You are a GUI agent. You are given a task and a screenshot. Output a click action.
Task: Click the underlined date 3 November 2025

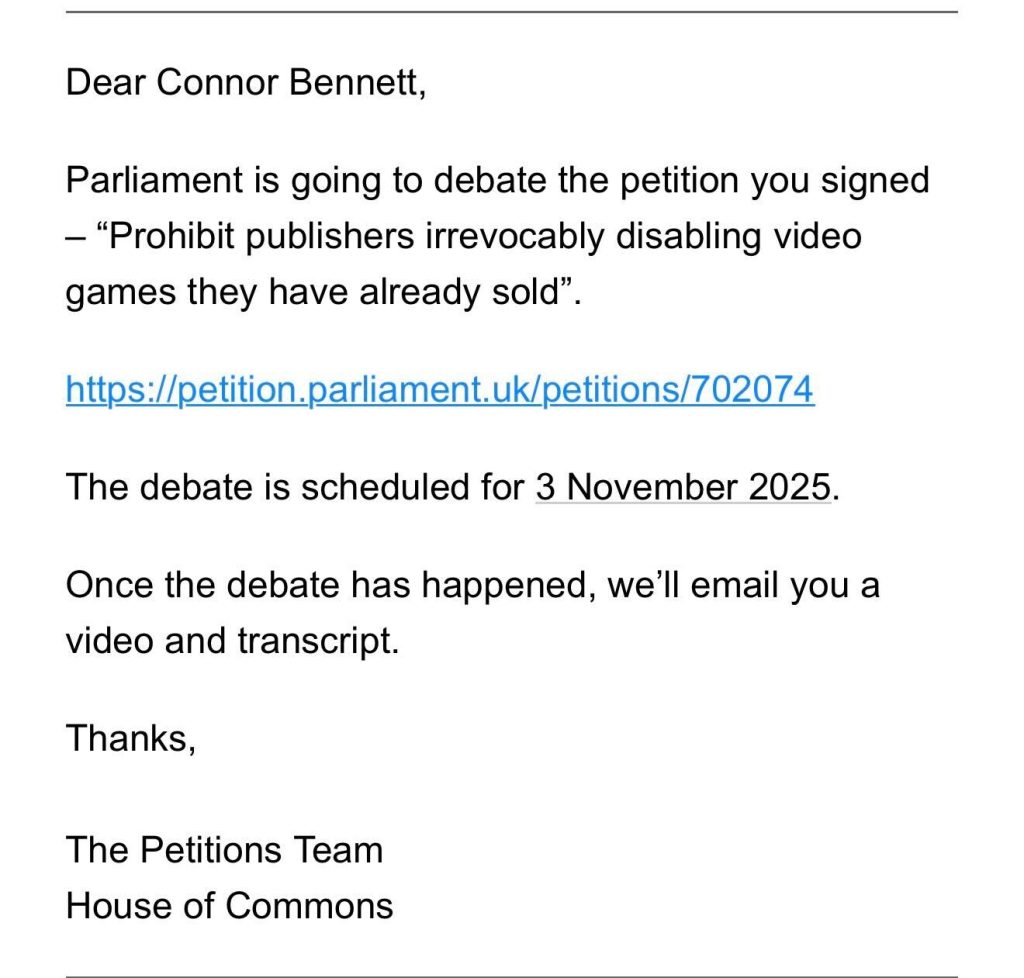coord(683,487)
